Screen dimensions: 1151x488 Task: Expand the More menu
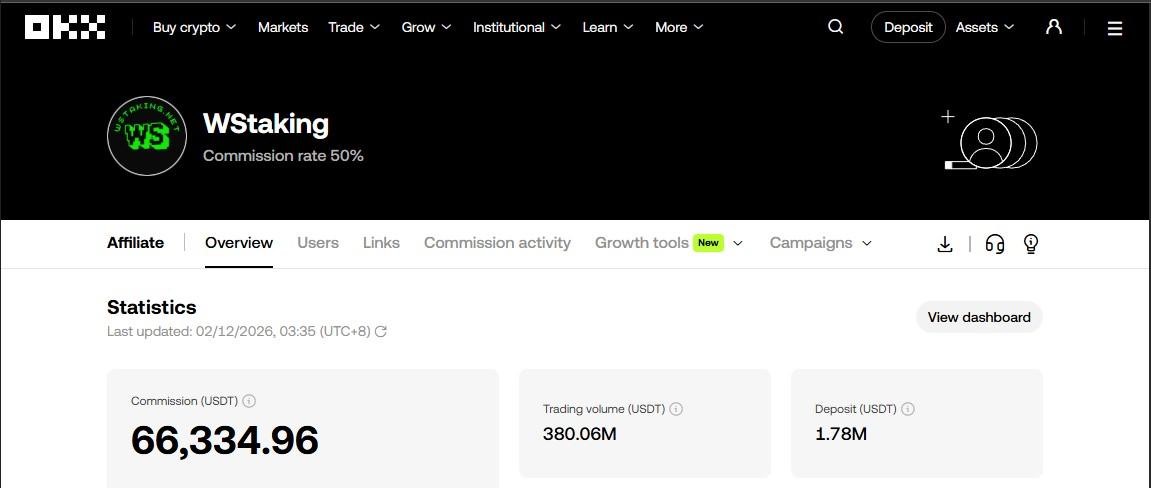click(679, 27)
